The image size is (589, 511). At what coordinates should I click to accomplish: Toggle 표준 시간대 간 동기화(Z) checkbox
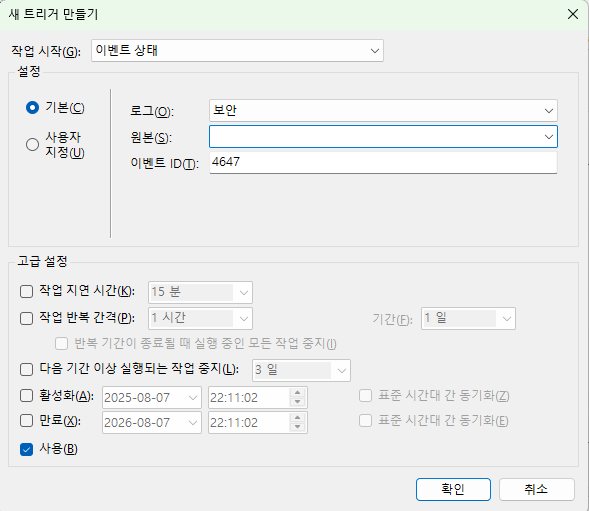pos(365,396)
